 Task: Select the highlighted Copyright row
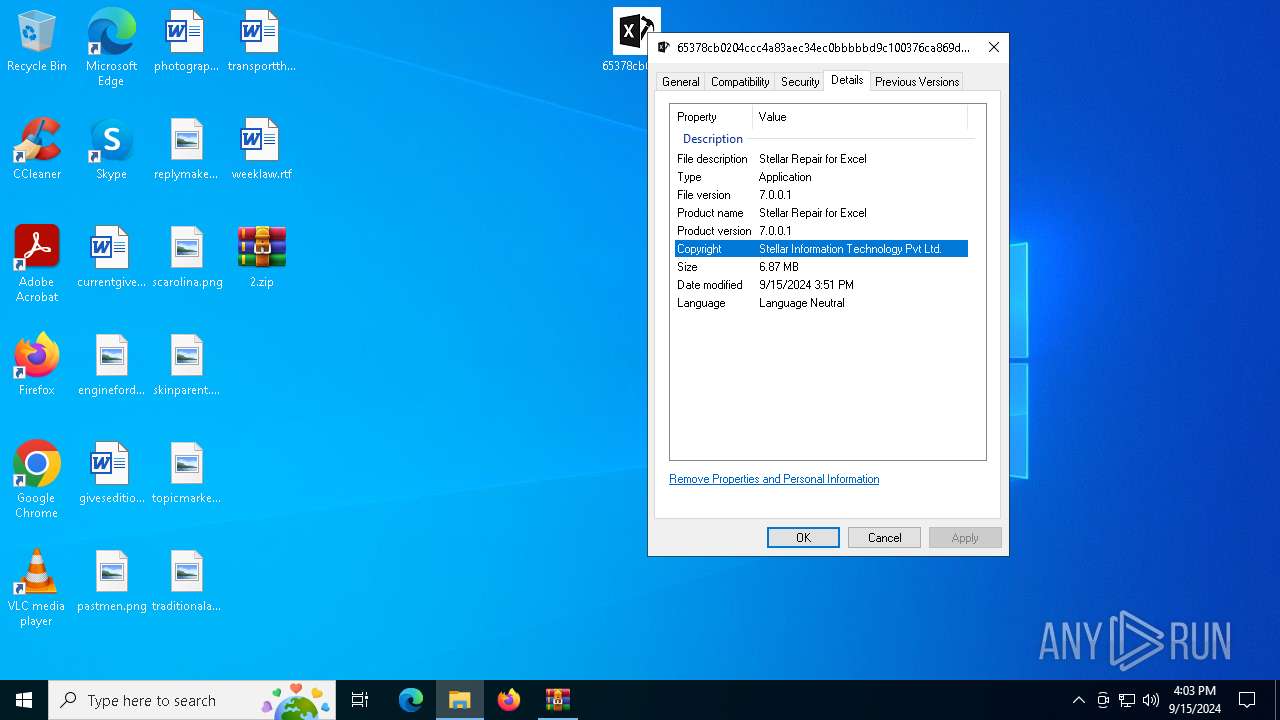(821, 249)
